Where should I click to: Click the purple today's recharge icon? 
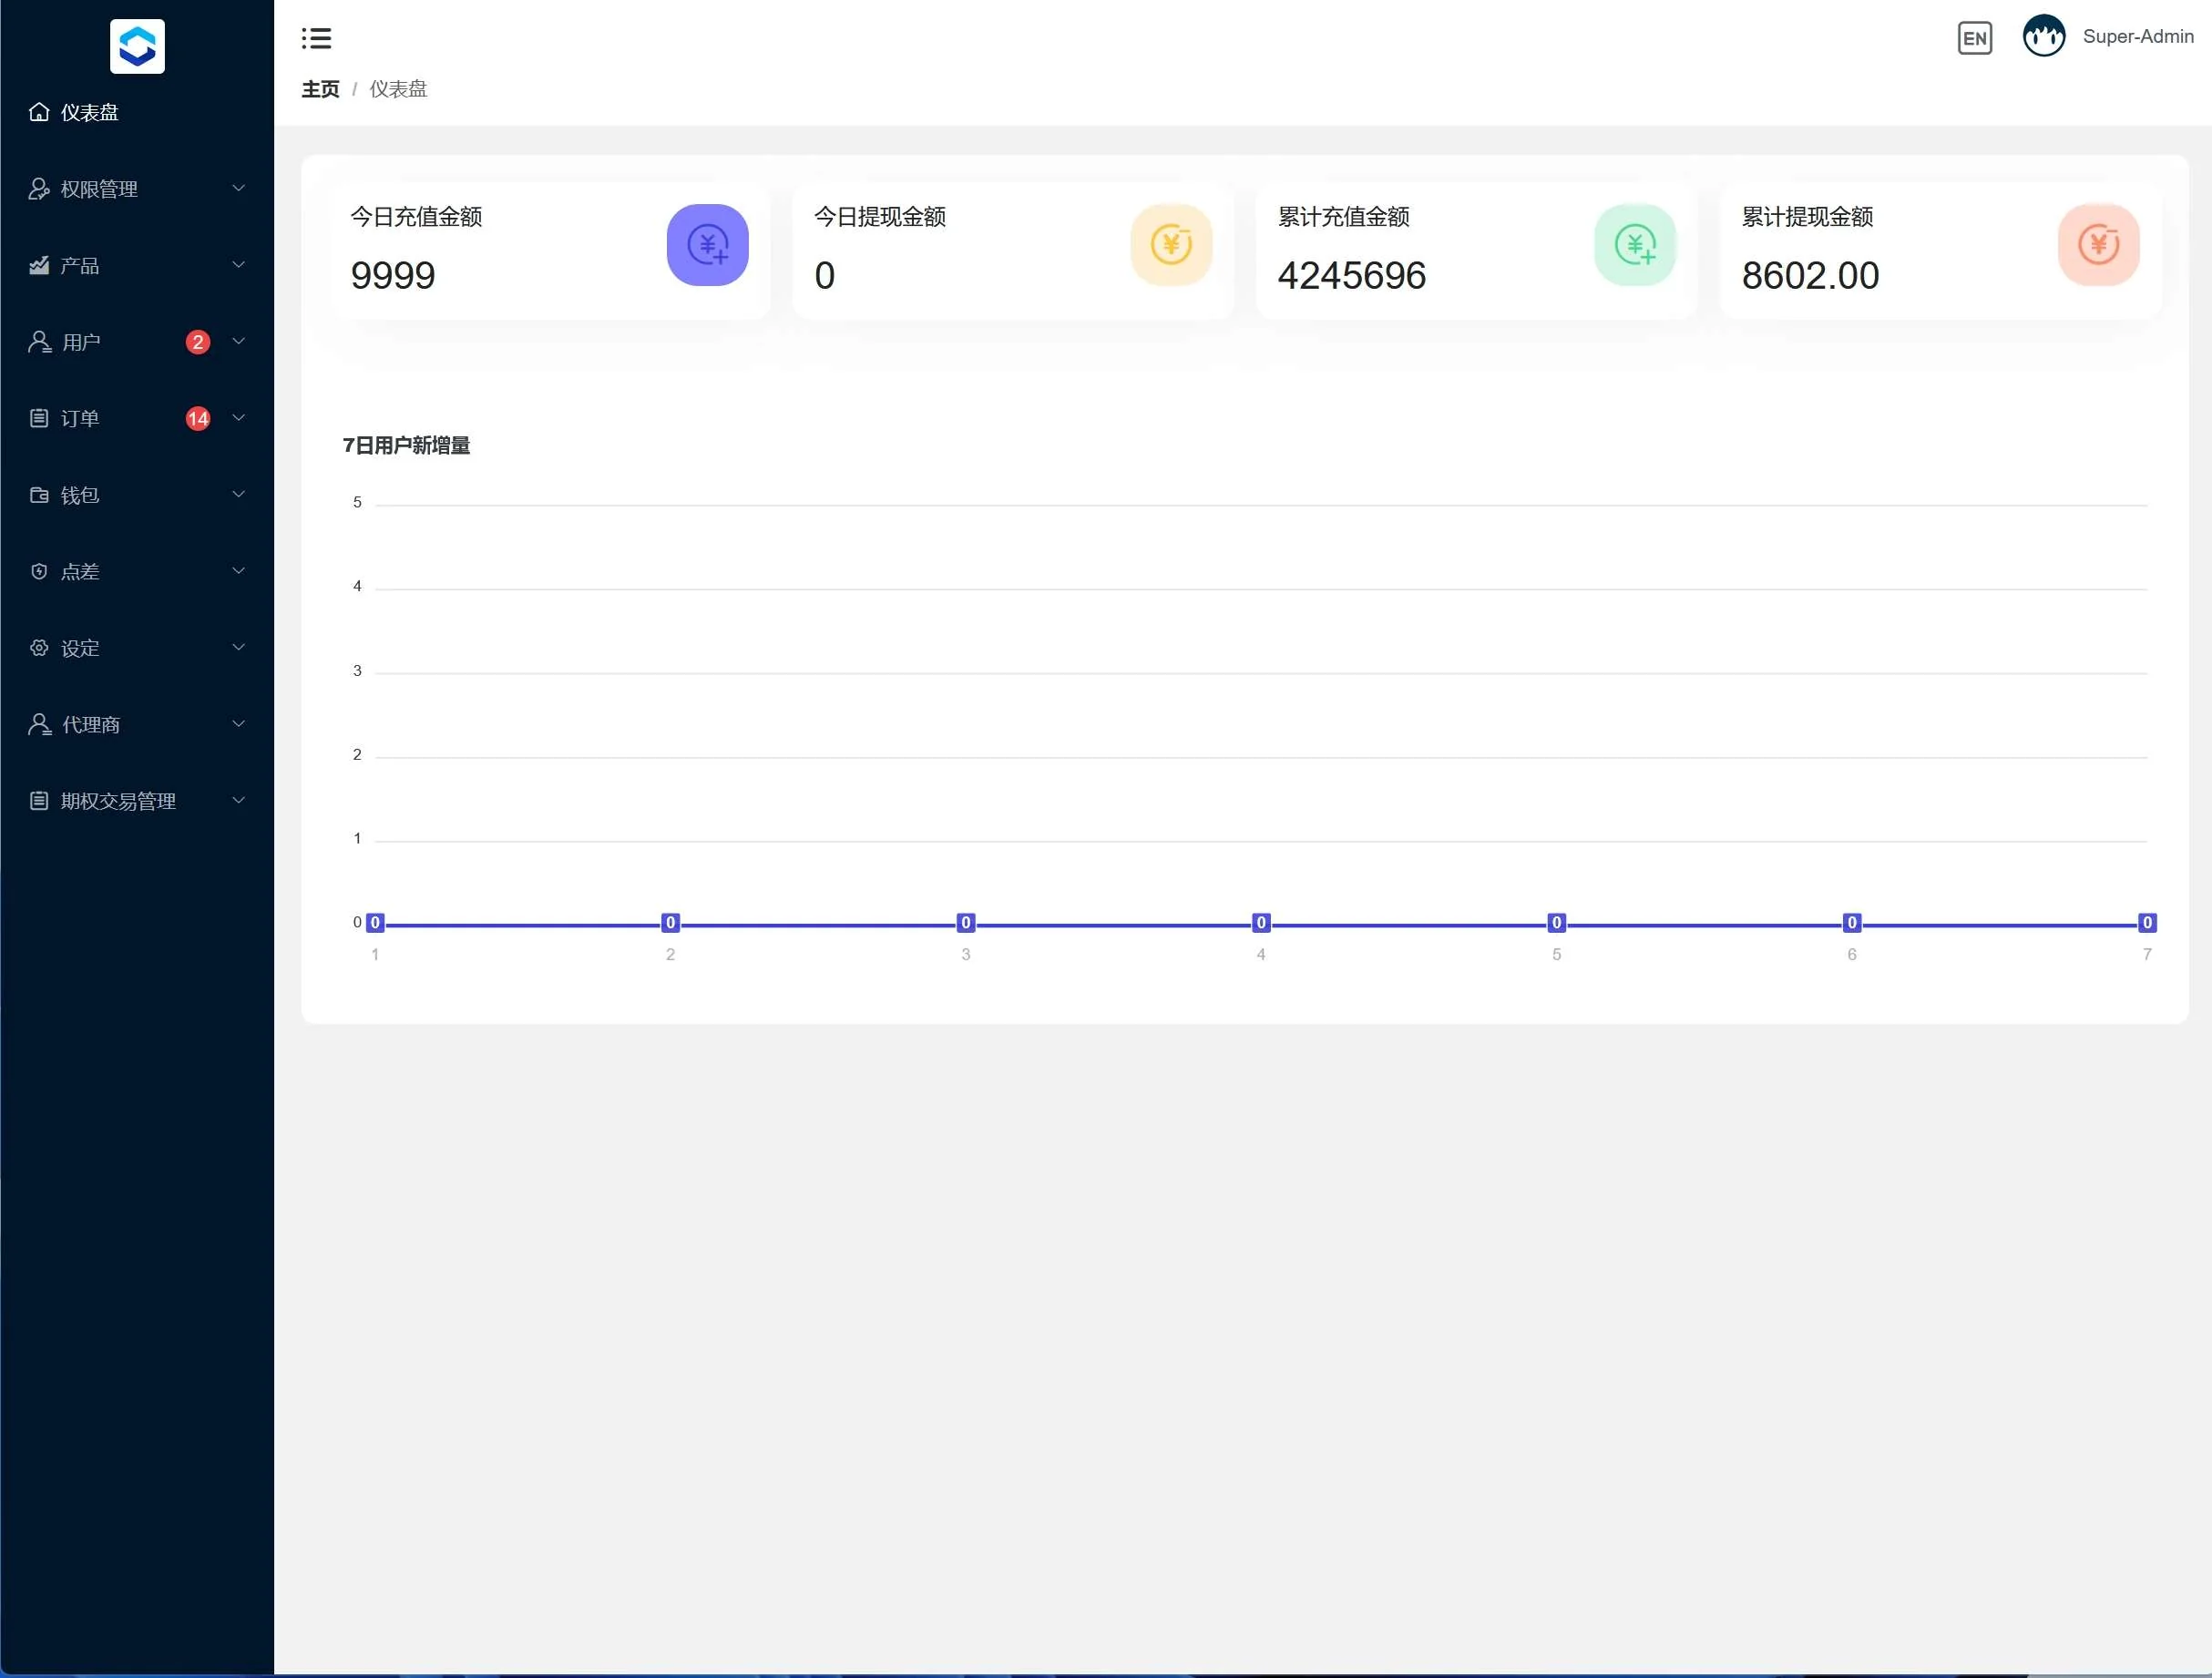click(x=707, y=245)
